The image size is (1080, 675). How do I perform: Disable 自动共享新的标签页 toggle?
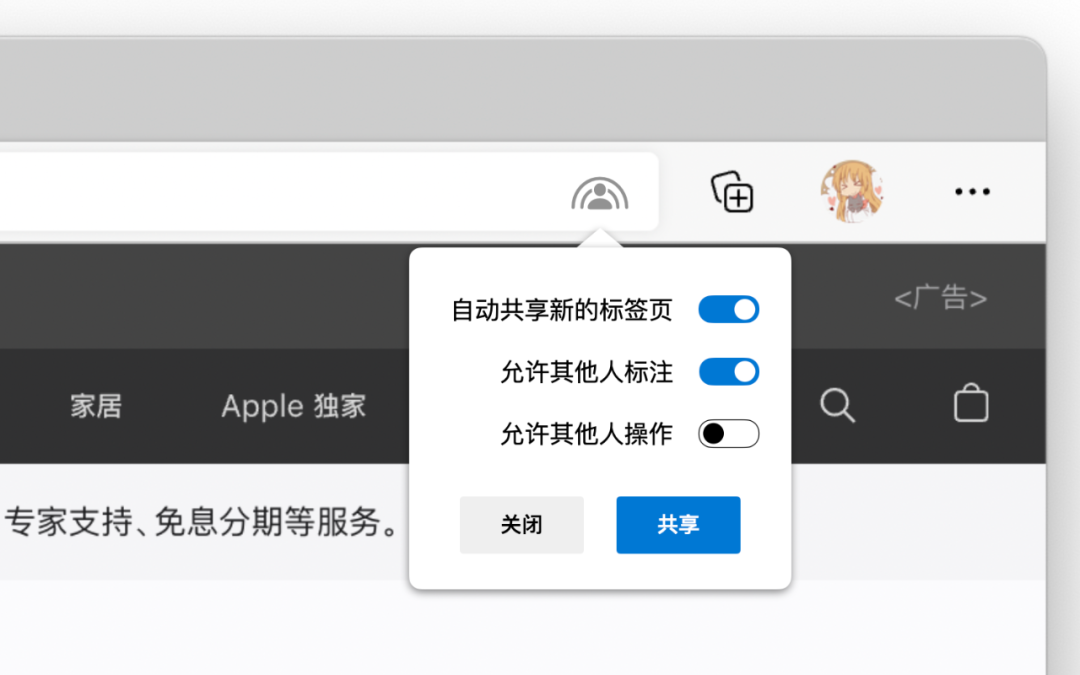pyautogui.click(x=729, y=310)
